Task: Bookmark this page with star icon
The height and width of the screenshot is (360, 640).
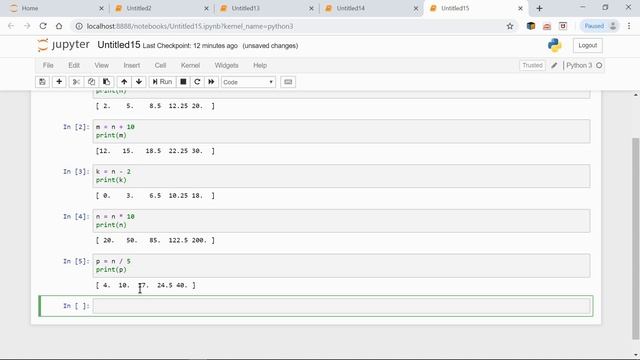Action: [x=510, y=26]
